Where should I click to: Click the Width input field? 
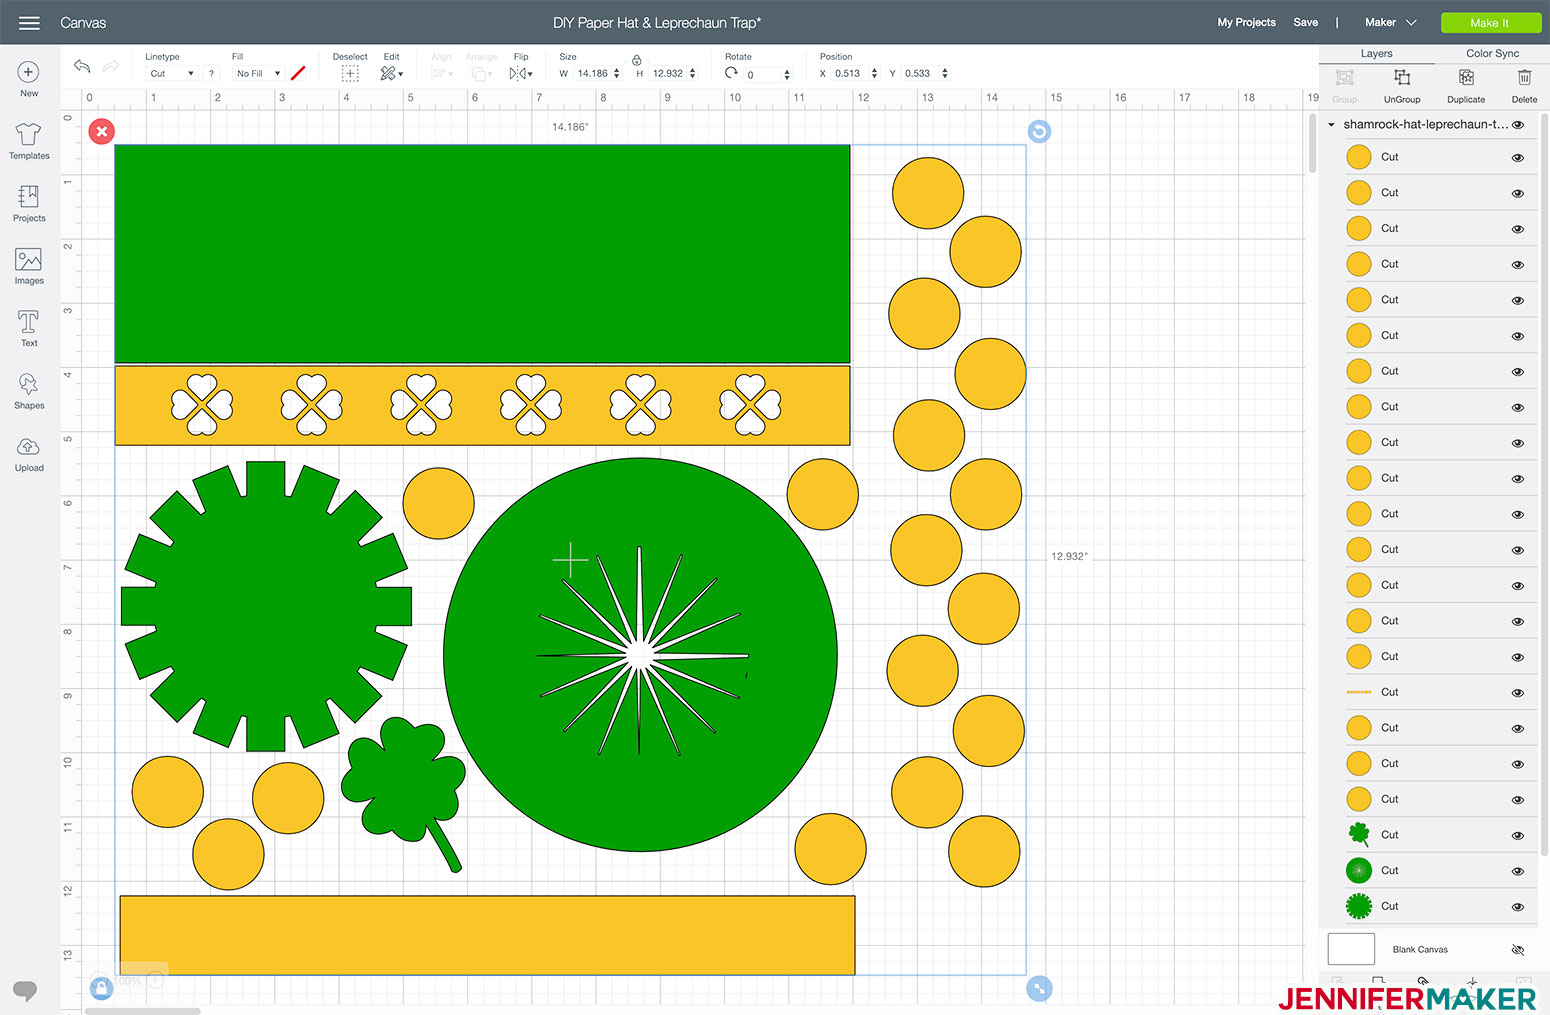click(592, 74)
